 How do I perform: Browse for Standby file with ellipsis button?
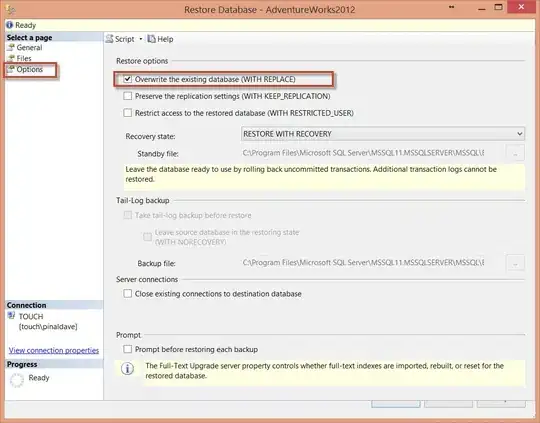coord(515,153)
